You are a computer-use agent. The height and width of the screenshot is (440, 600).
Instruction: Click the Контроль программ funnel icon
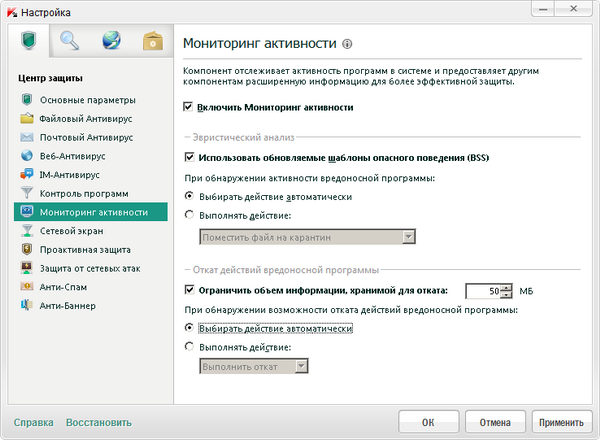(x=27, y=193)
